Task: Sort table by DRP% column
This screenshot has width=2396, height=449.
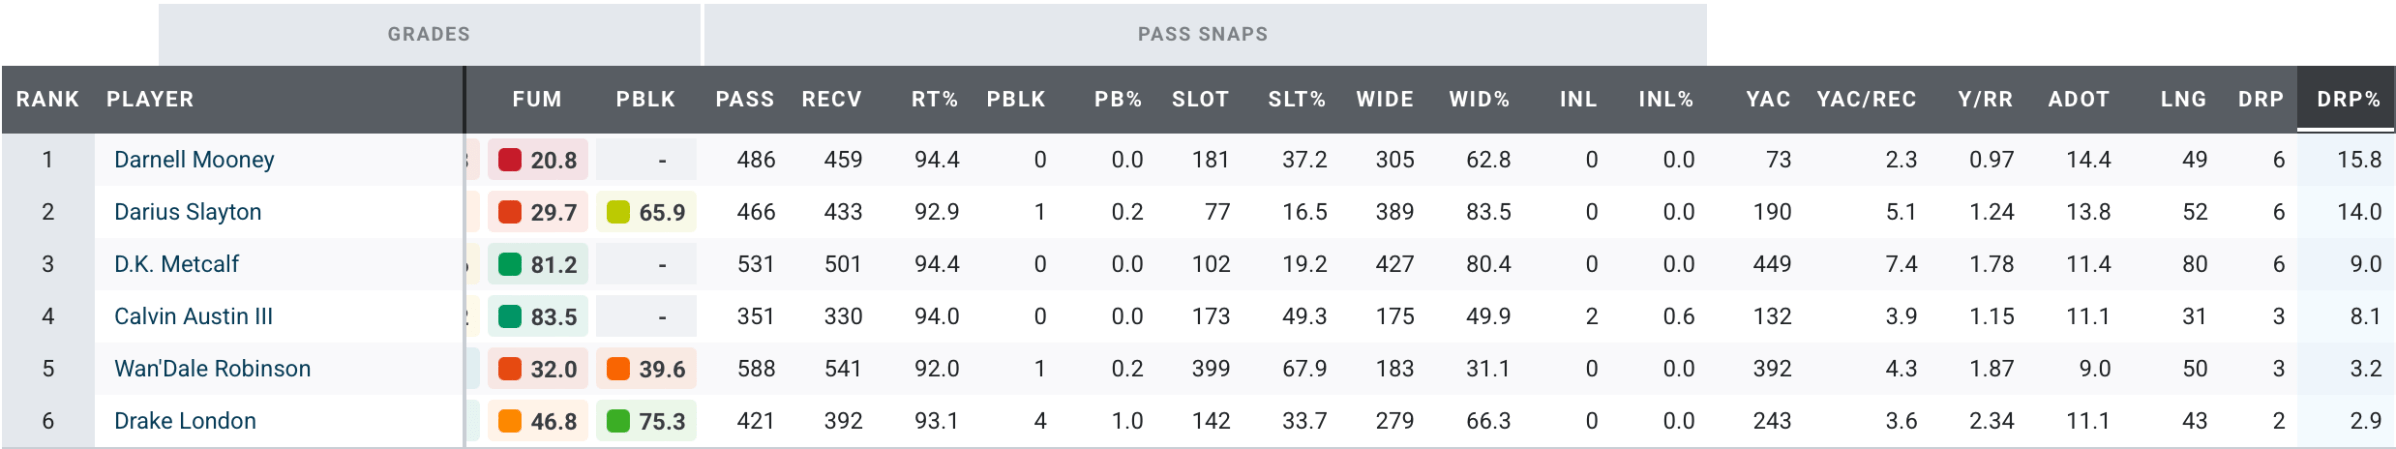Action: [2347, 100]
